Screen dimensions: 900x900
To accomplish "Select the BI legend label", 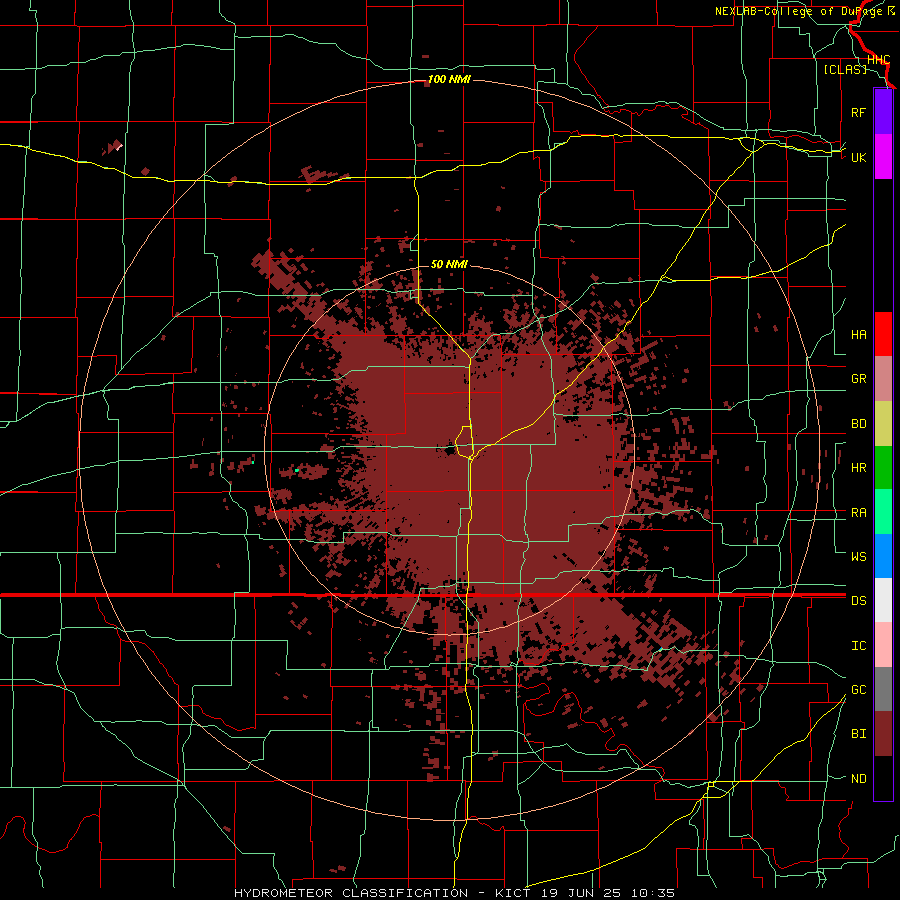I will pyautogui.click(x=858, y=734).
